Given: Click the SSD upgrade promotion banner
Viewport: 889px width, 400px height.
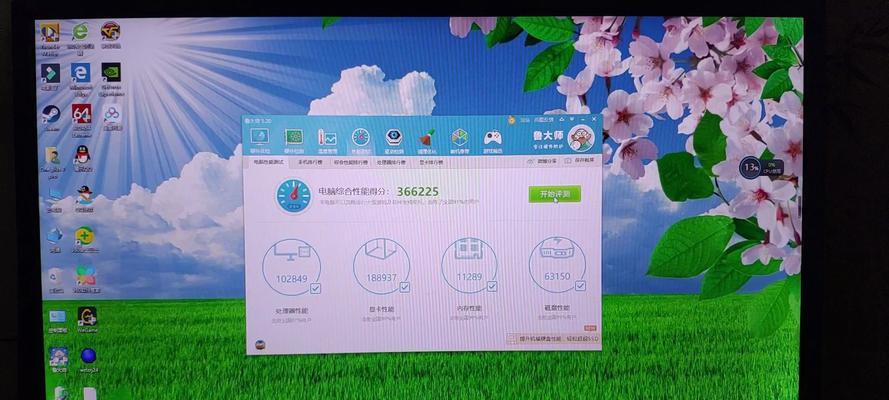Looking at the screenshot, I should (552, 338).
